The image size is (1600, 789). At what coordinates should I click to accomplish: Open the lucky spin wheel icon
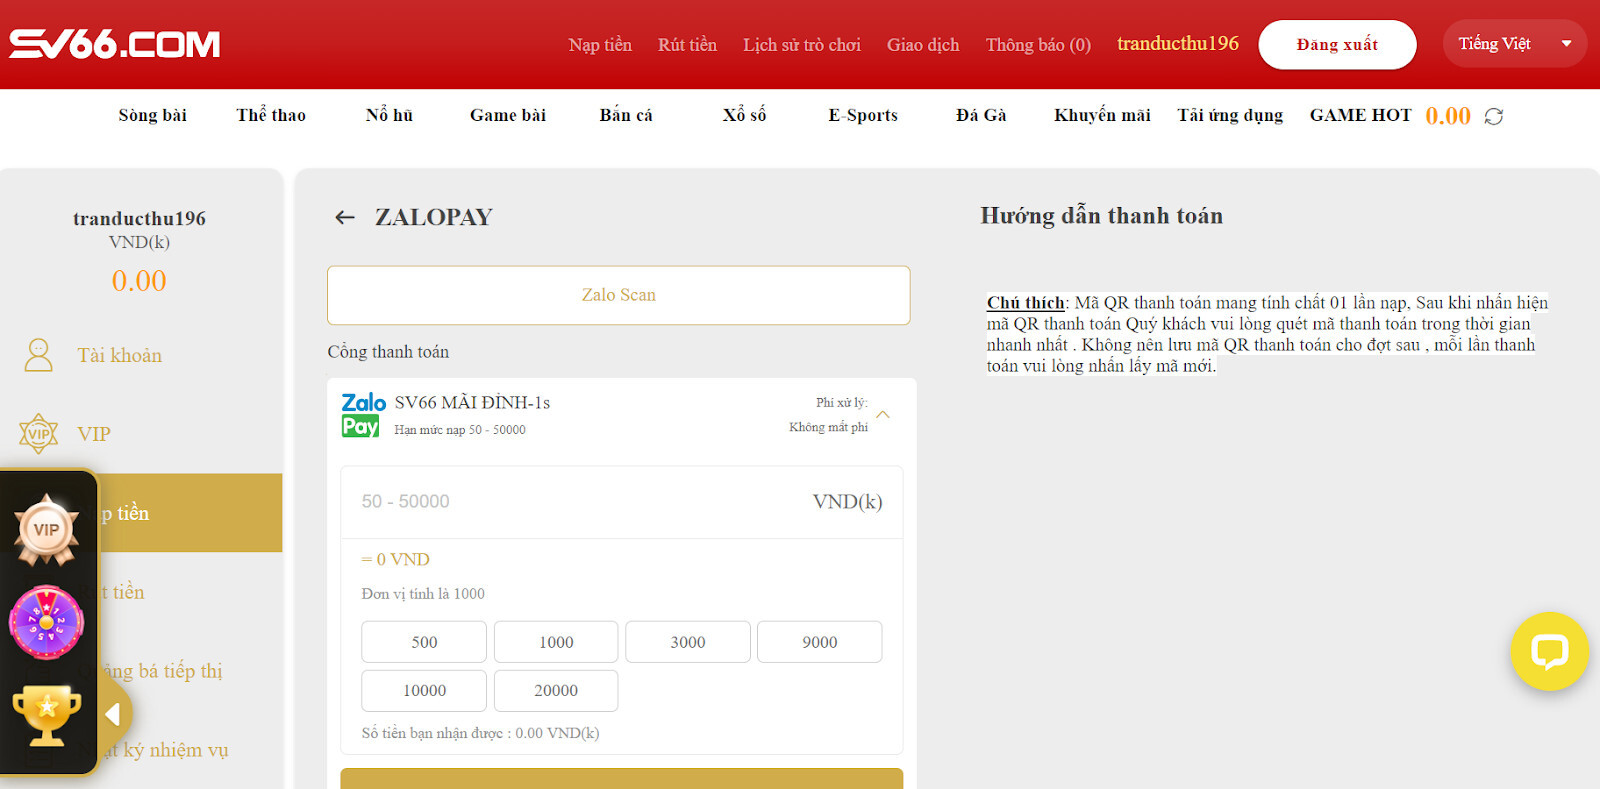(46, 622)
